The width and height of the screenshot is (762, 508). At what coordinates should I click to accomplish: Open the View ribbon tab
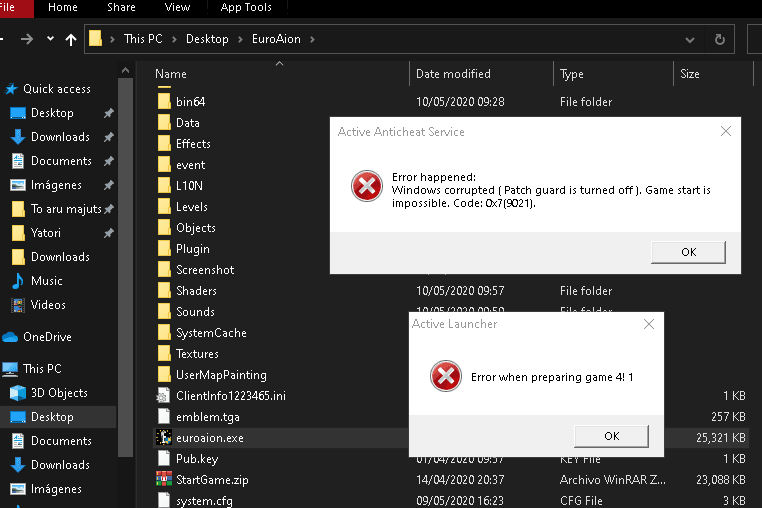(x=177, y=7)
